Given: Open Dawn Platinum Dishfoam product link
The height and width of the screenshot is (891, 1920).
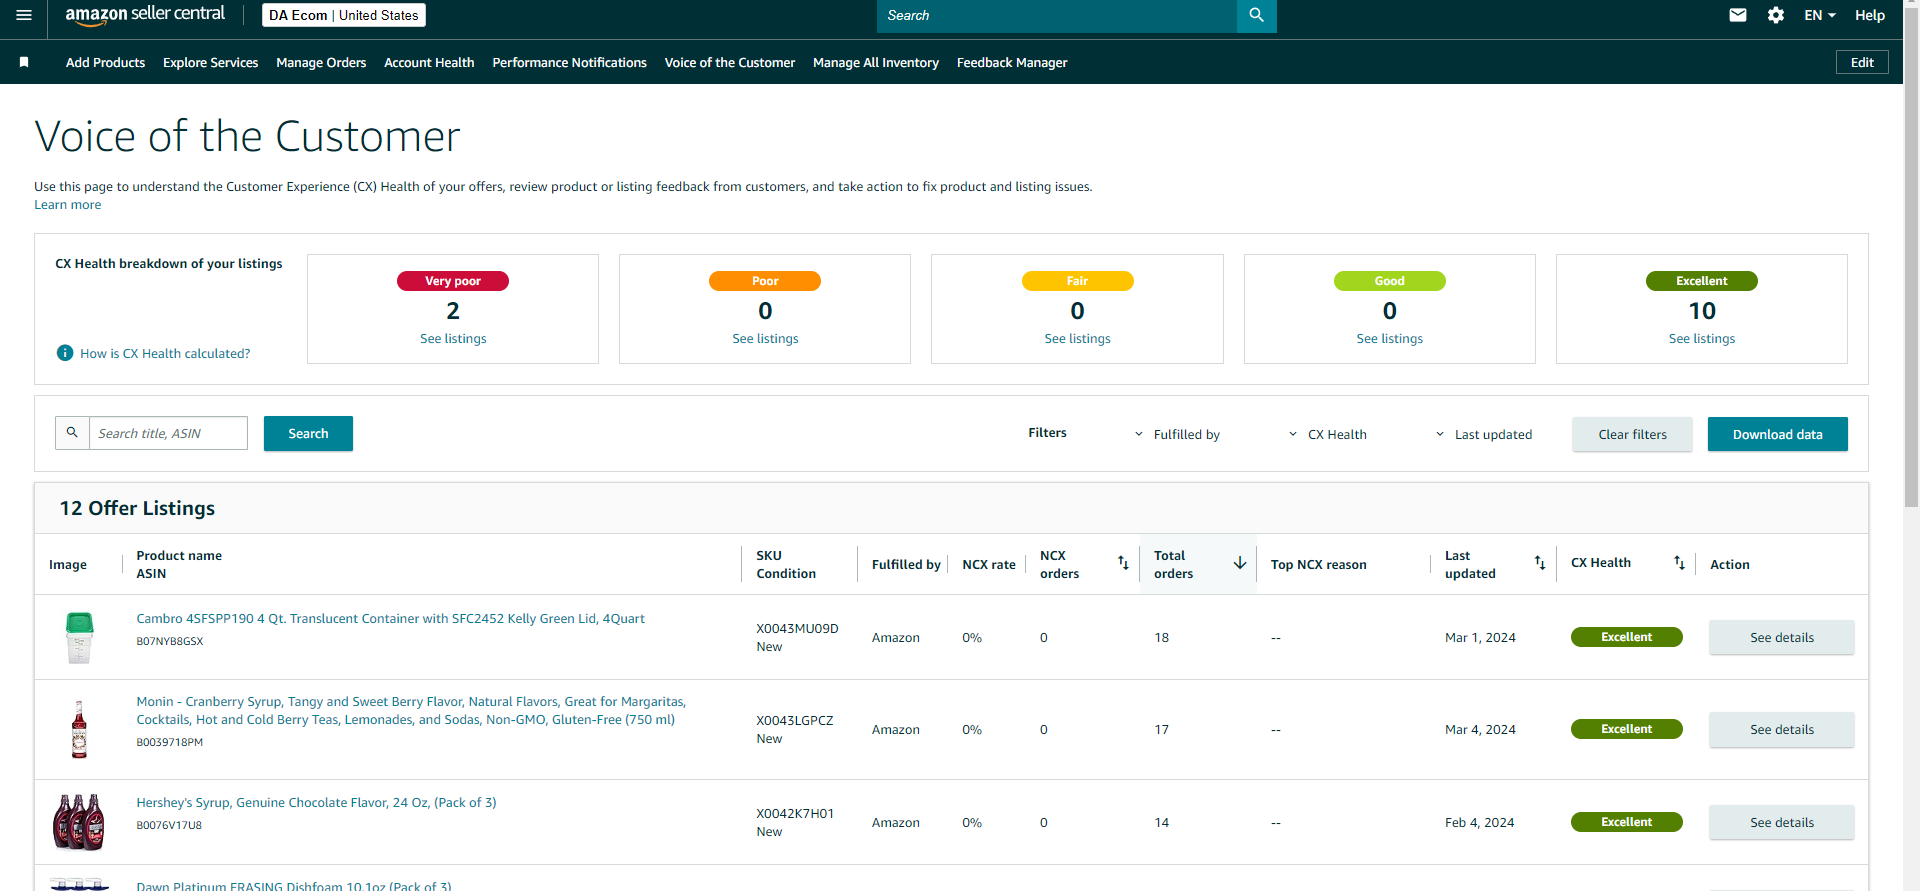Looking at the screenshot, I should (293, 886).
